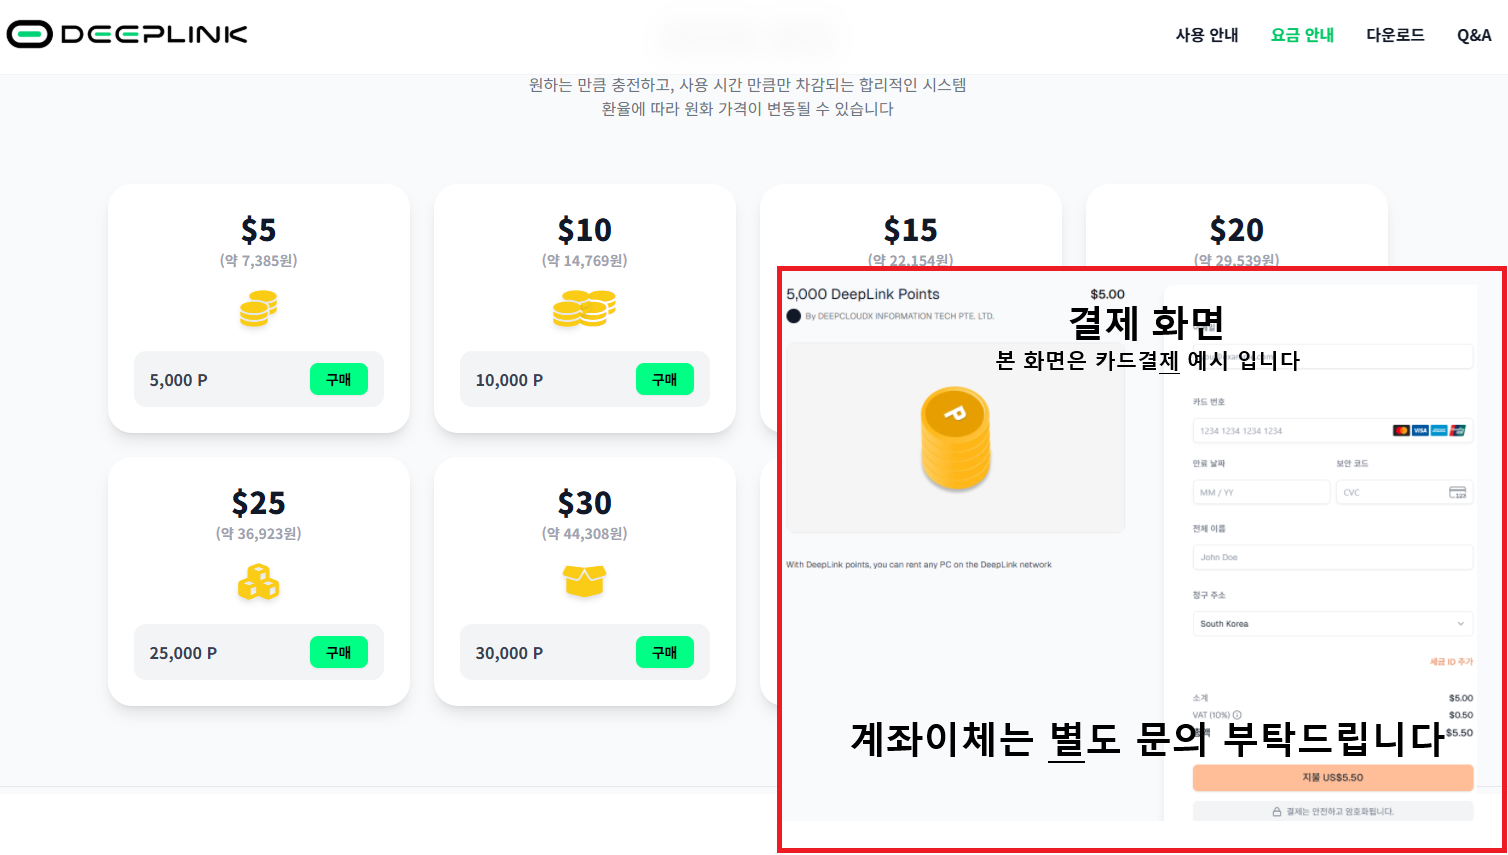This screenshot has width=1508, height=855.
Task: Click the $10 coin pile icon
Action: (x=584, y=308)
